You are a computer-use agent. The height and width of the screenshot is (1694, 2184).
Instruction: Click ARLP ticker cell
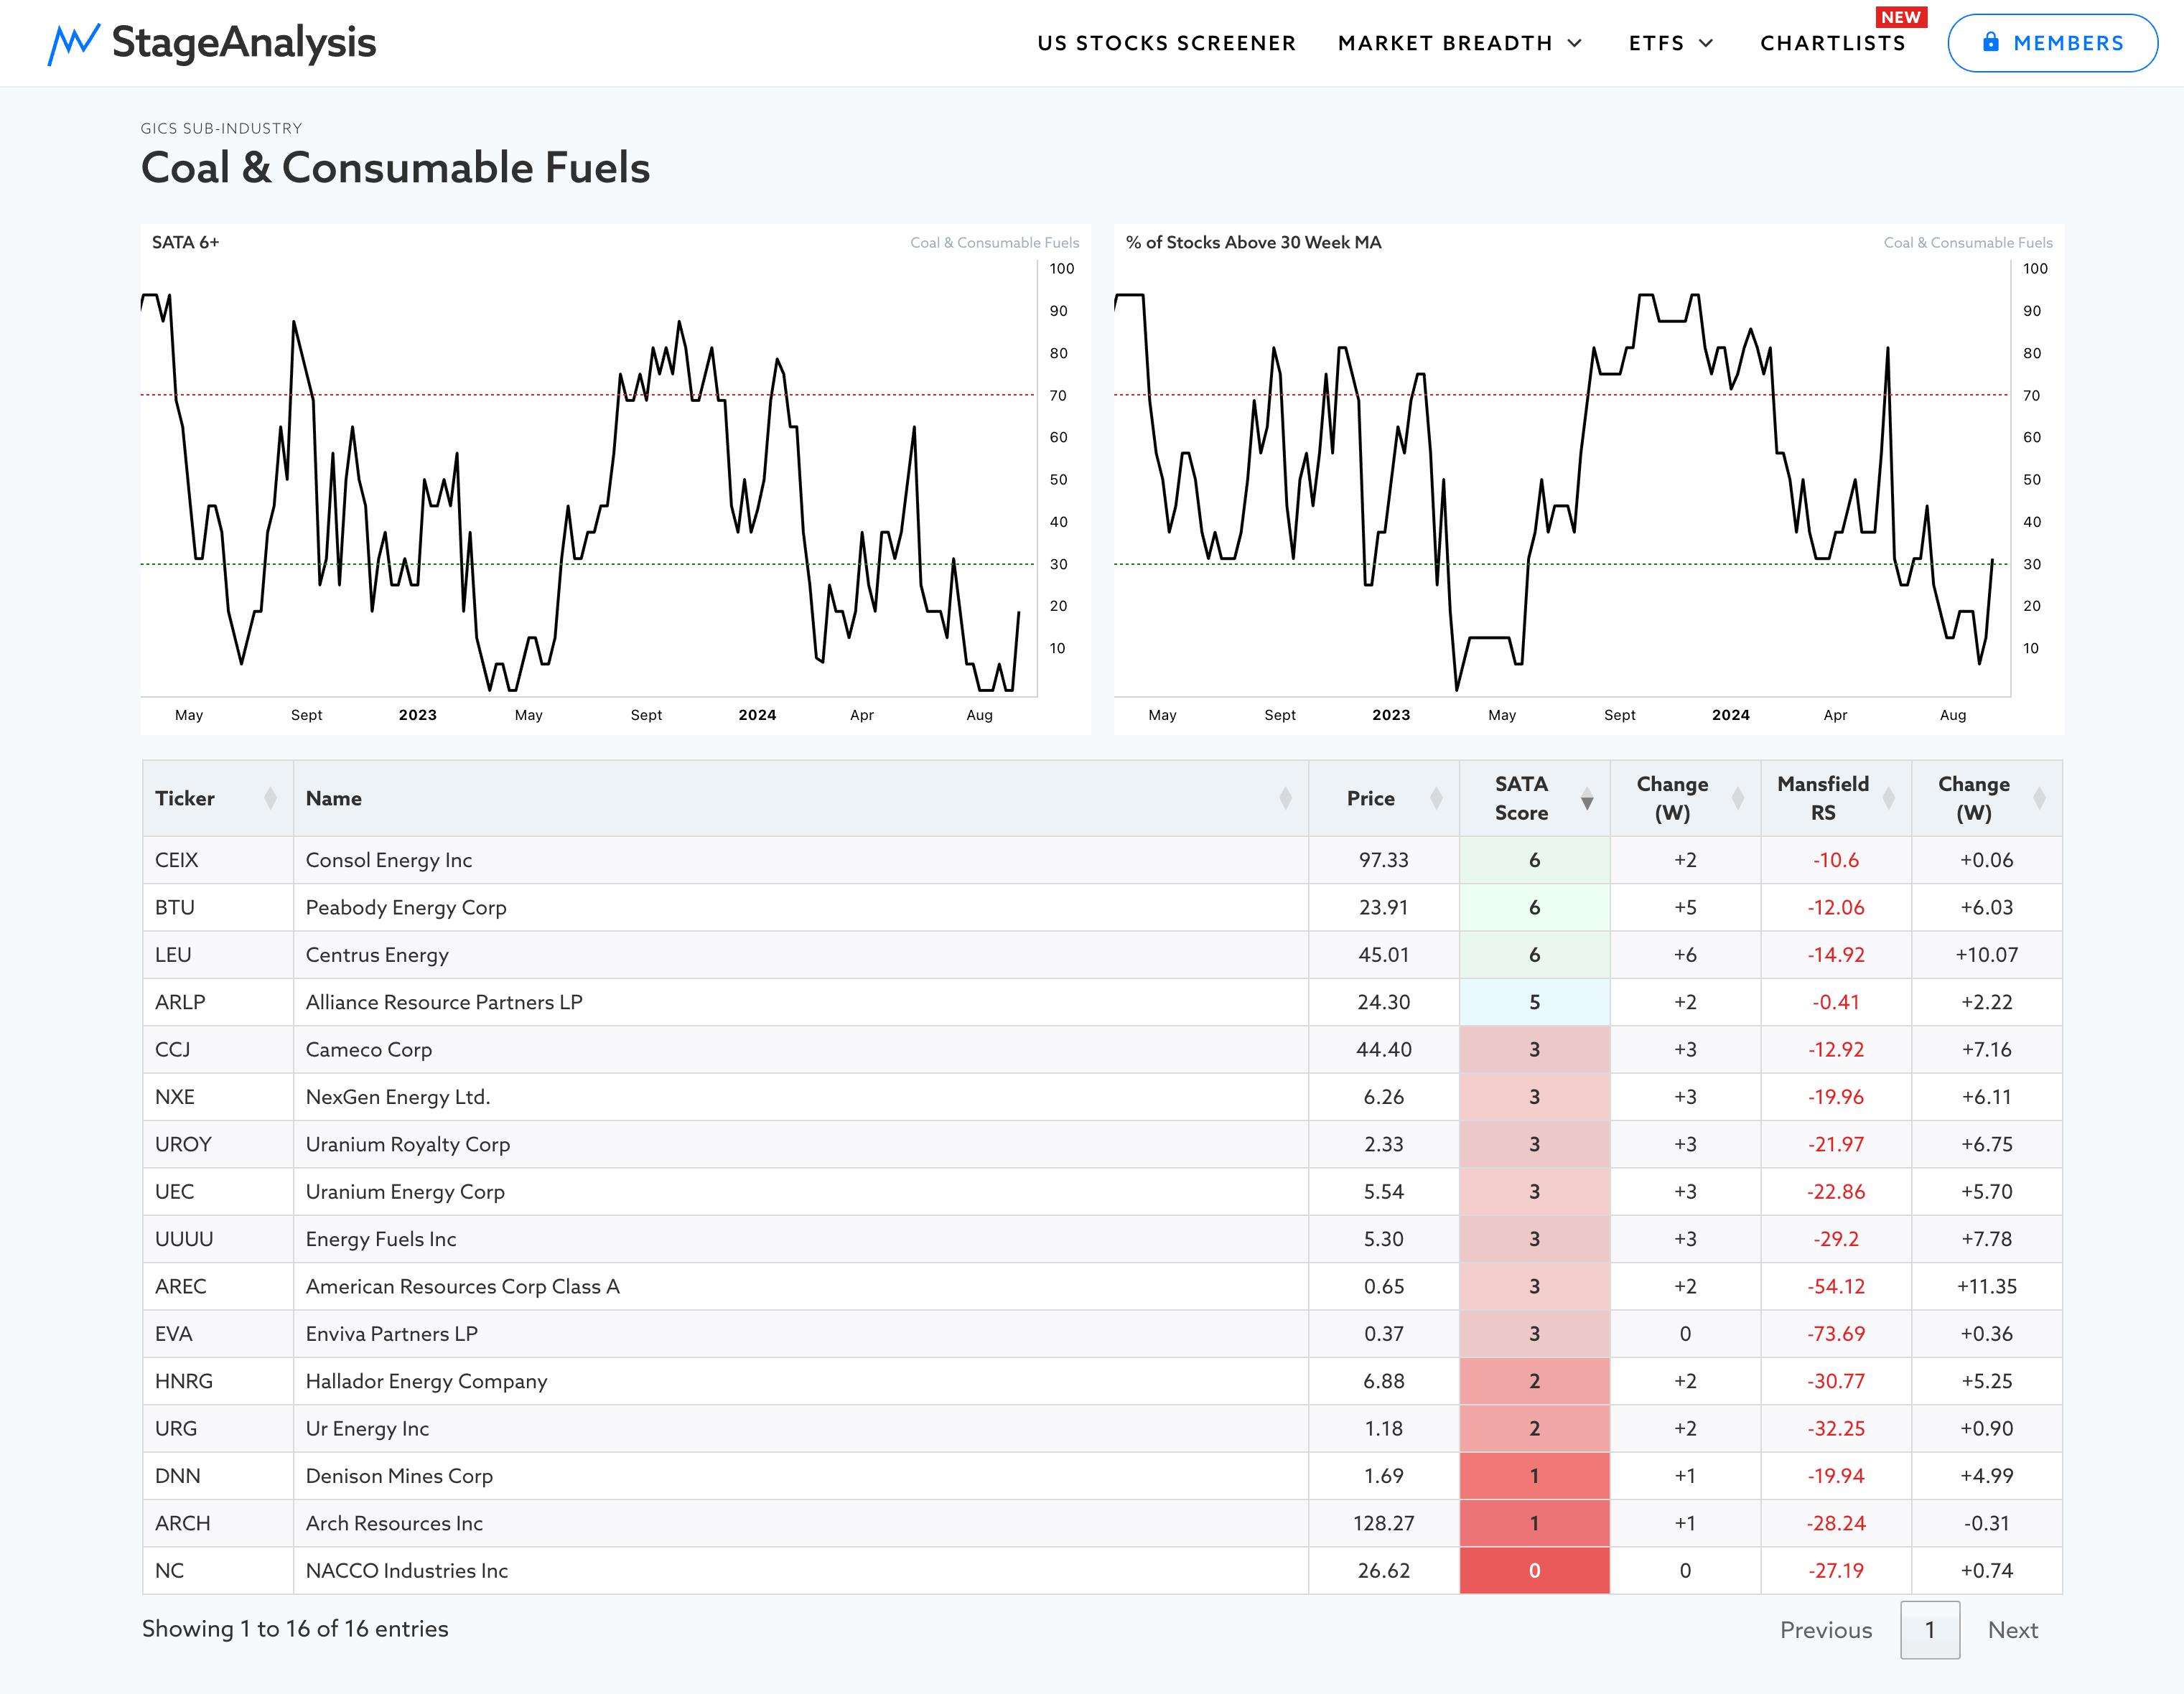(x=218, y=1002)
